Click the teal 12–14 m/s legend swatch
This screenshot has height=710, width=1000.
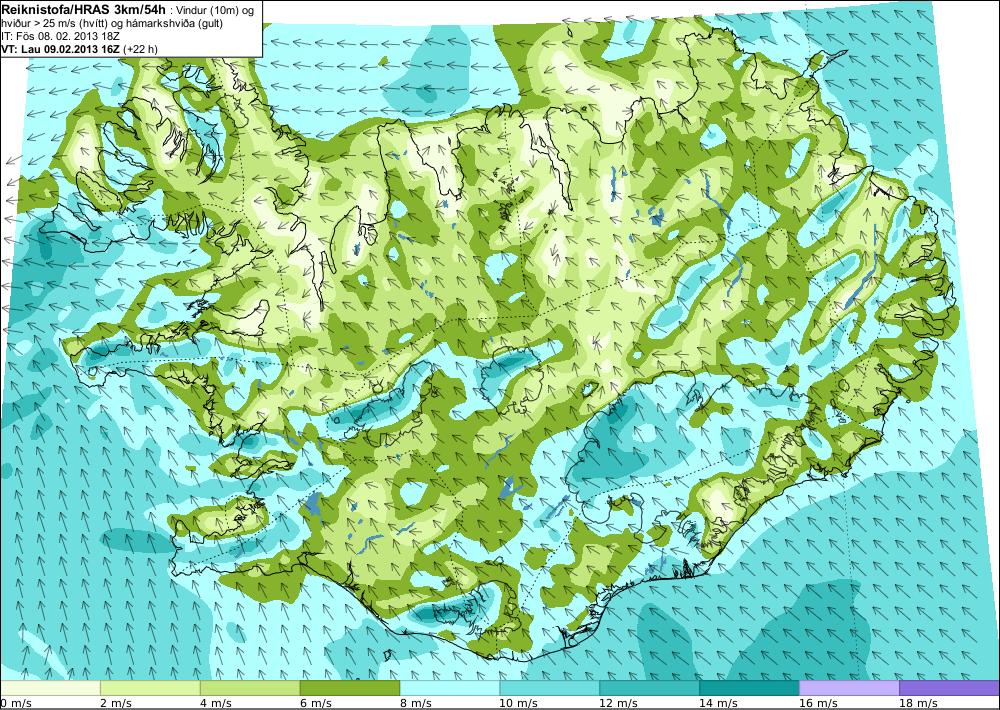coord(649,688)
